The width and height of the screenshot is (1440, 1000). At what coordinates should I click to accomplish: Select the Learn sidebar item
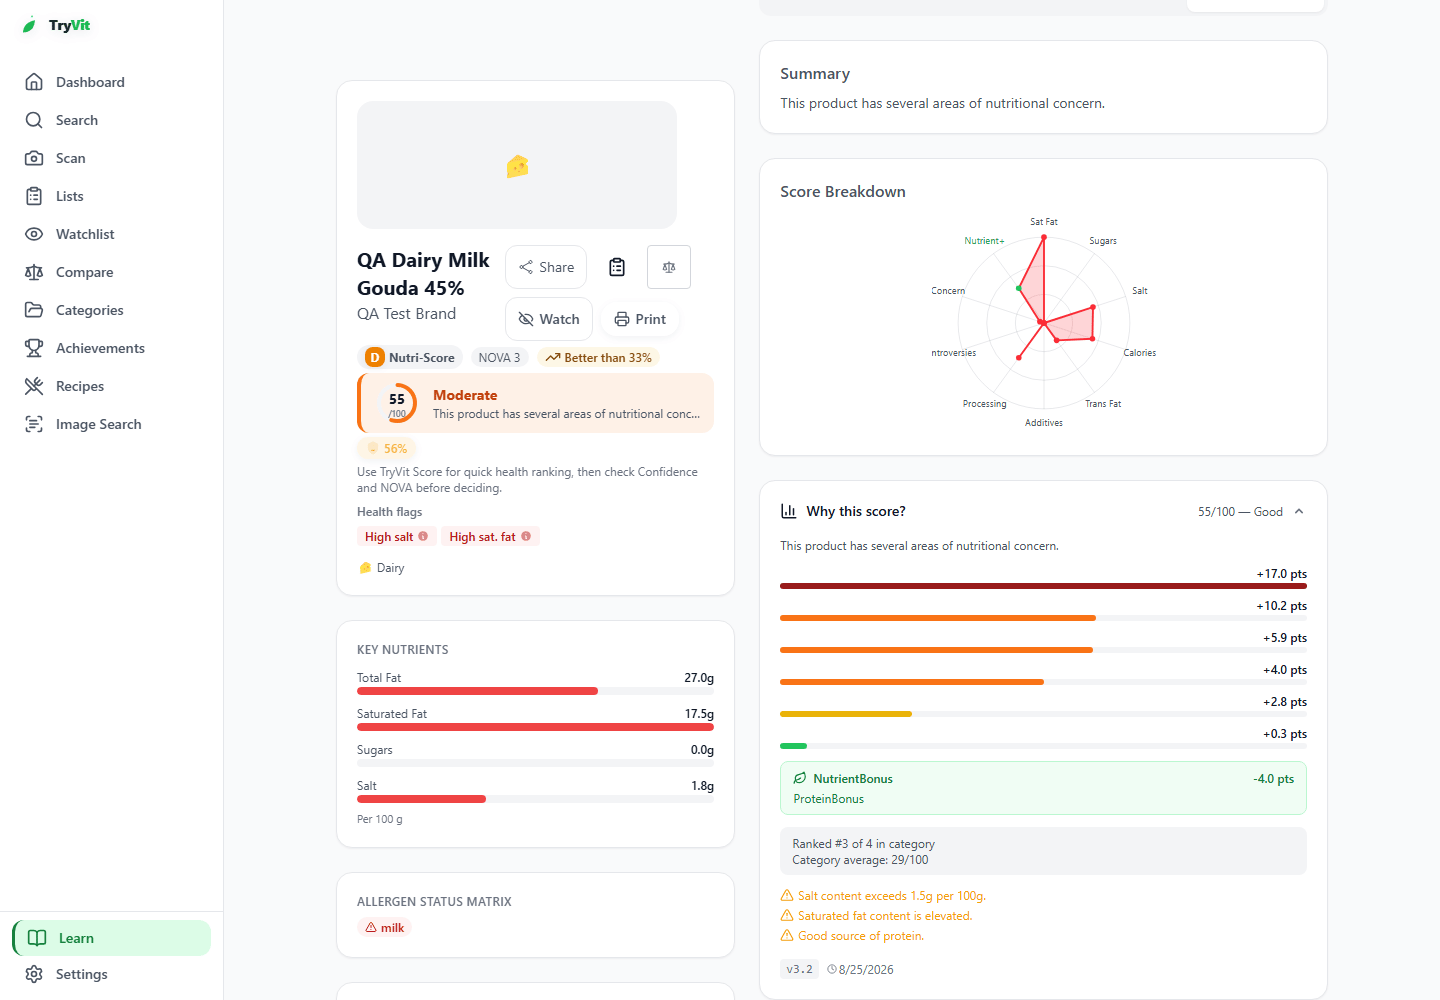pos(112,938)
